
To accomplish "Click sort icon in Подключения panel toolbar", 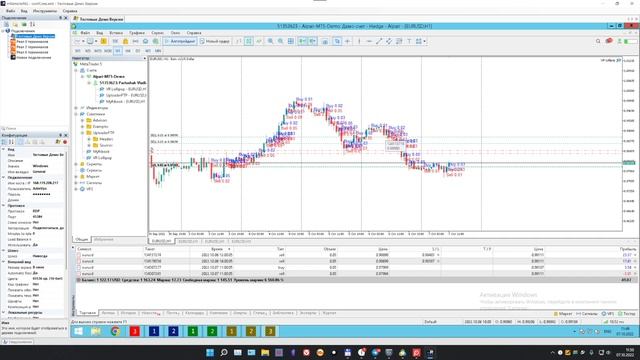I will click(x=33, y=24).
